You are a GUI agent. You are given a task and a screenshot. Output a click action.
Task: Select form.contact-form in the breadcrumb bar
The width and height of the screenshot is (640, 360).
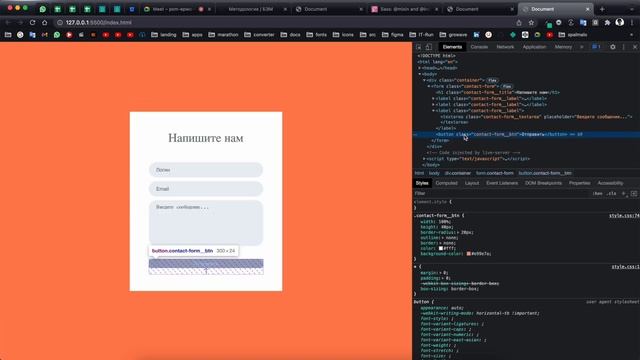(x=494, y=173)
